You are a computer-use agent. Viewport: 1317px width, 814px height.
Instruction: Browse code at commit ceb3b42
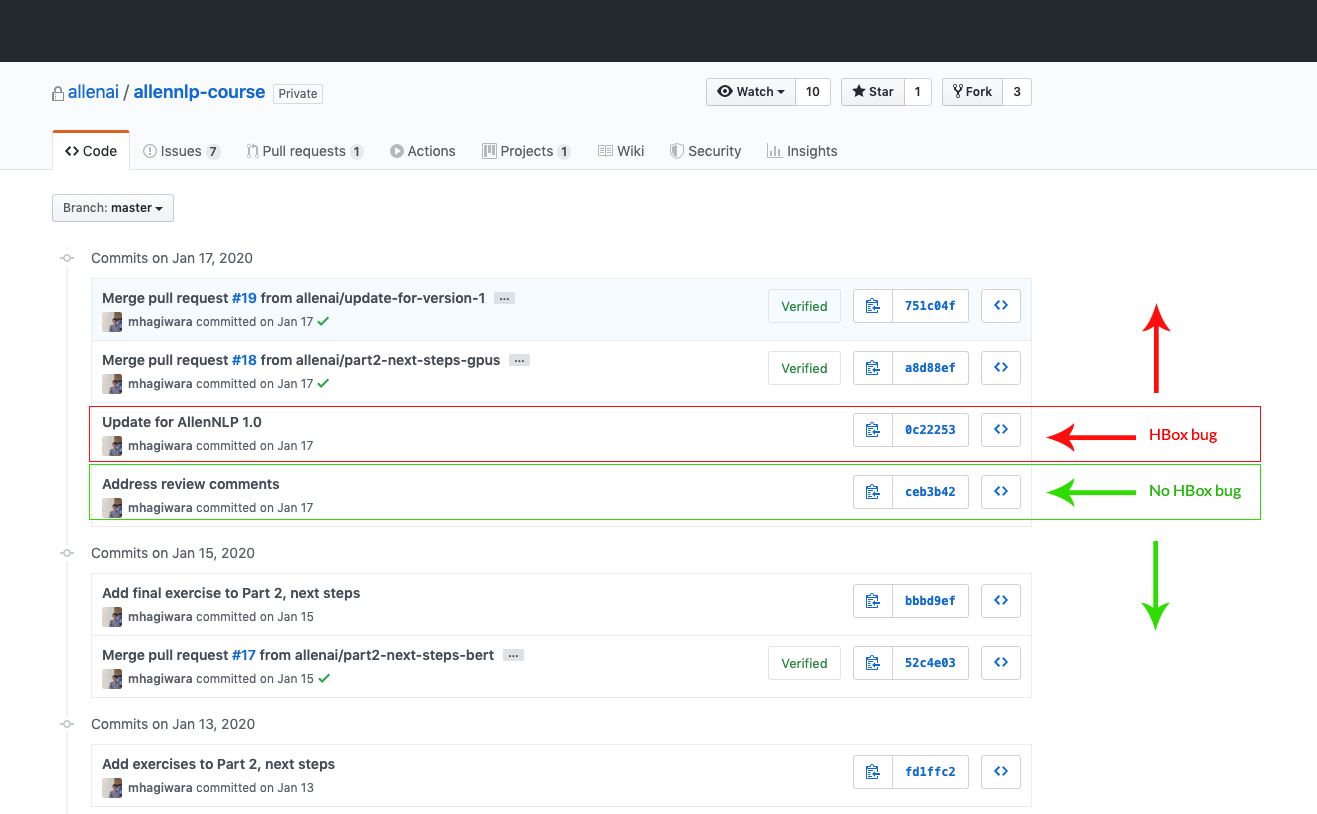click(x=1000, y=491)
